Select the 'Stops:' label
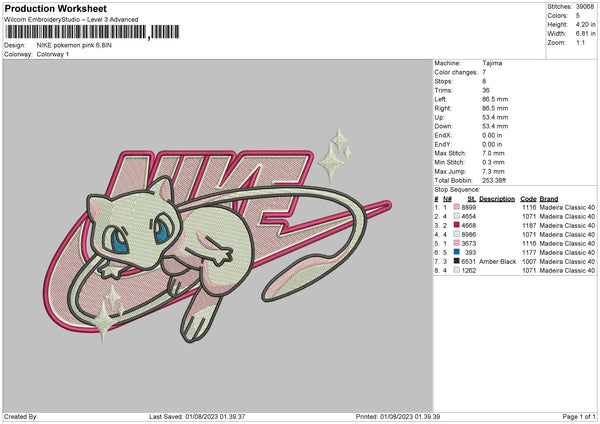The height and width of the screenshot is (424, 600). 443,81
